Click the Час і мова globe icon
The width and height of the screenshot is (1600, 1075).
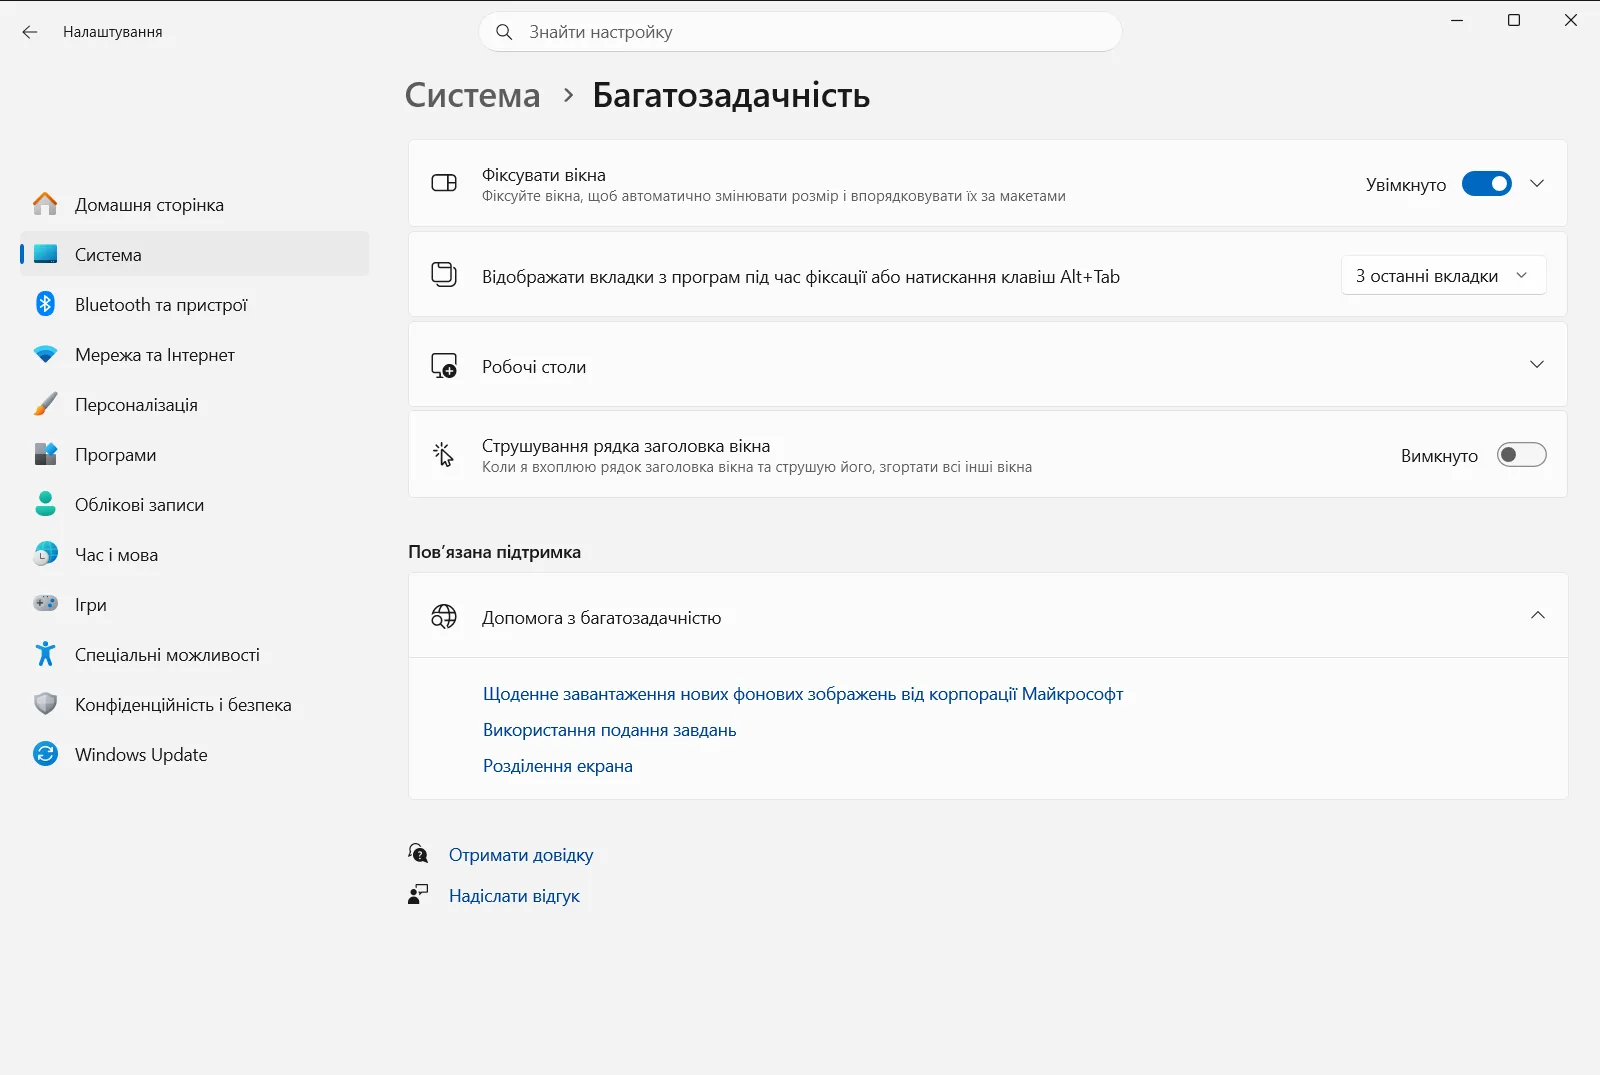click(x=45, y=554)
